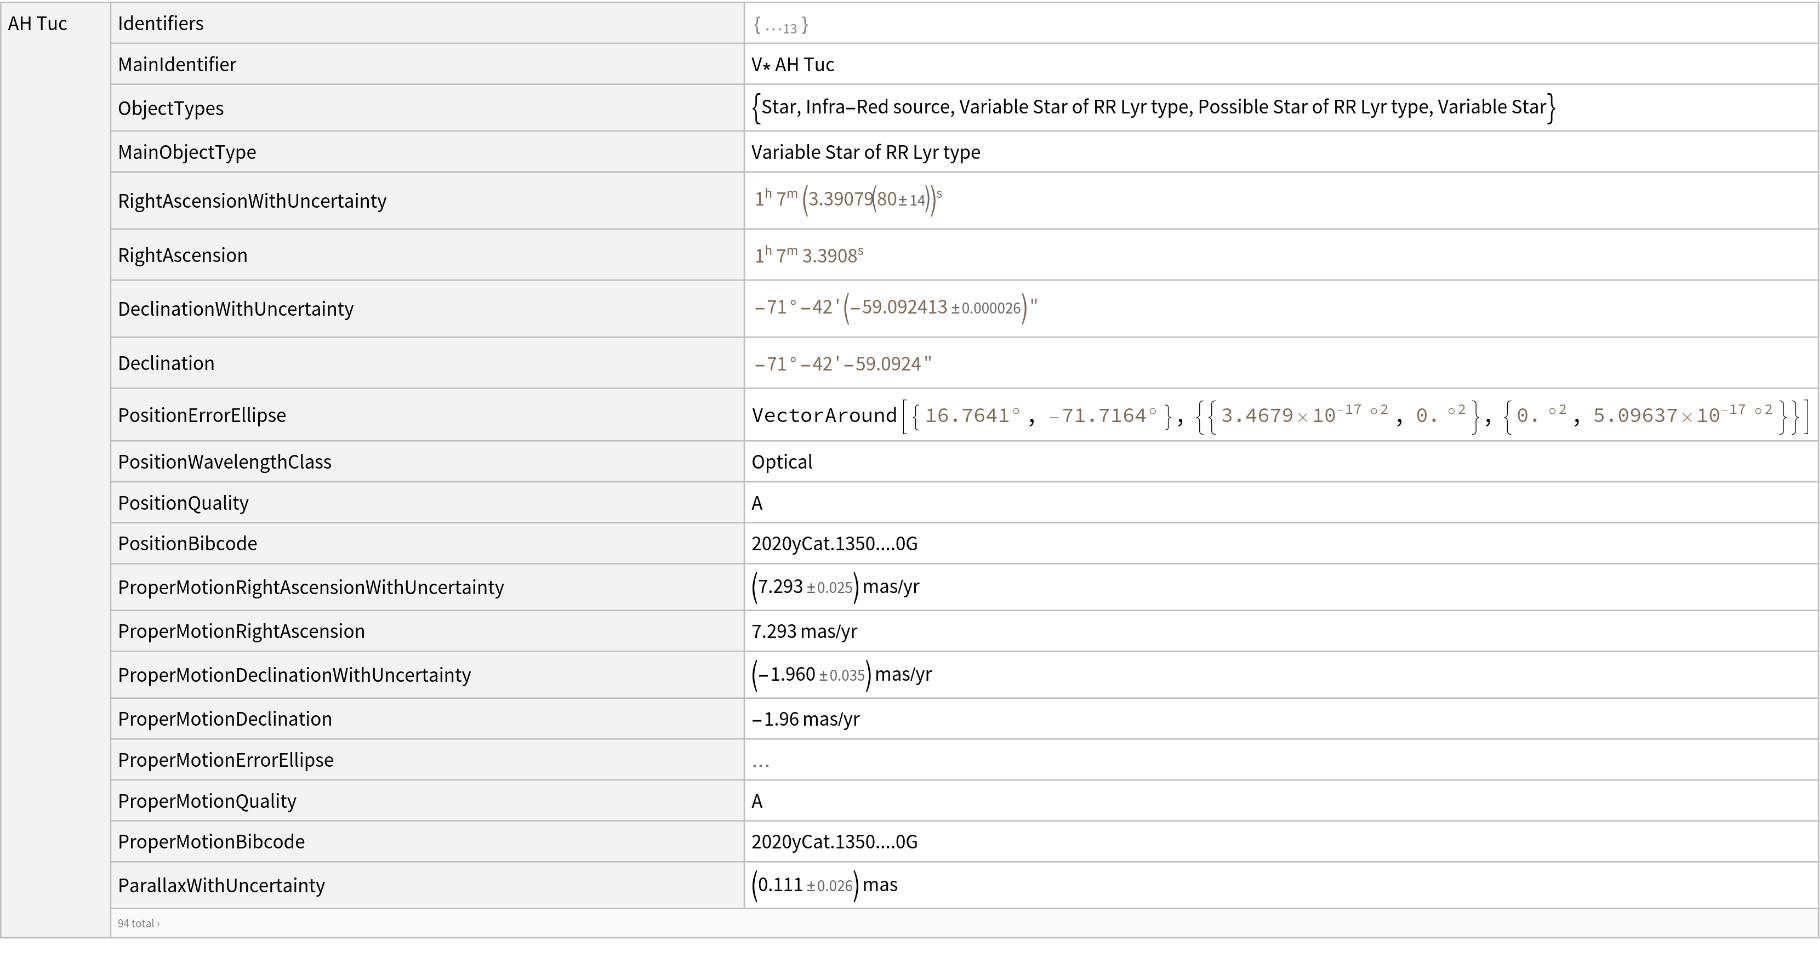Click the ObjectTypes key label
The height and width of the screenshot is (964, 1820).
pos(171,108)
